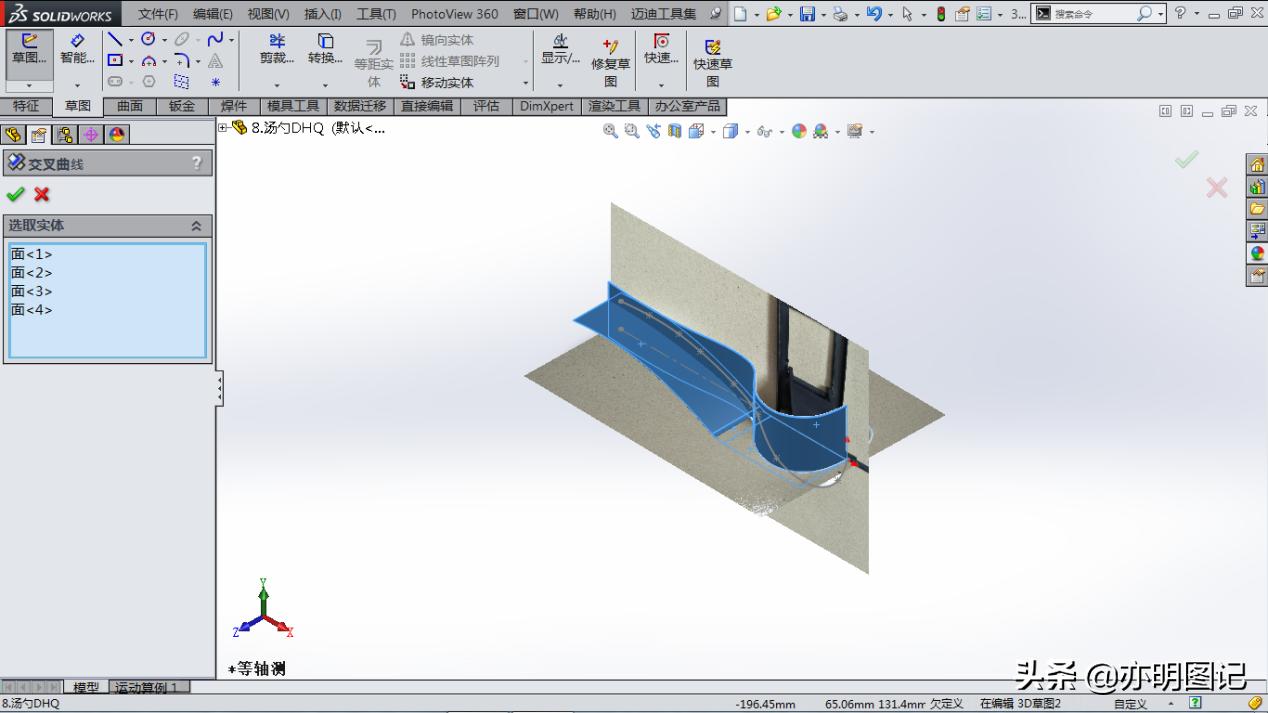Click the Appearances colored sphere icon
The image size is (1268, 713).
[x=798, y=131]
